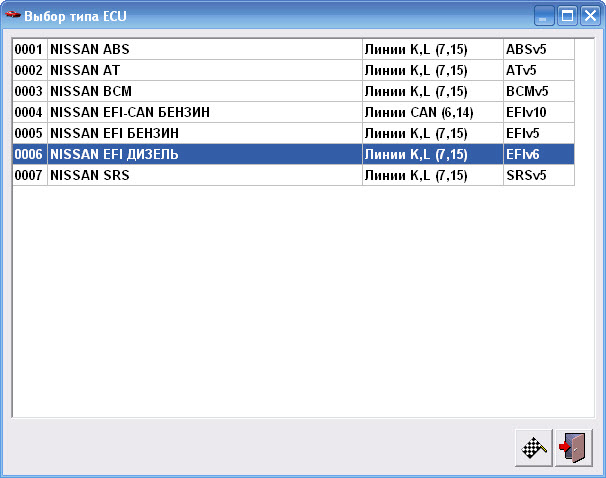This screenshot has height=478, width=606.
Task: Click row number 0002
Action: coord(30,70)
